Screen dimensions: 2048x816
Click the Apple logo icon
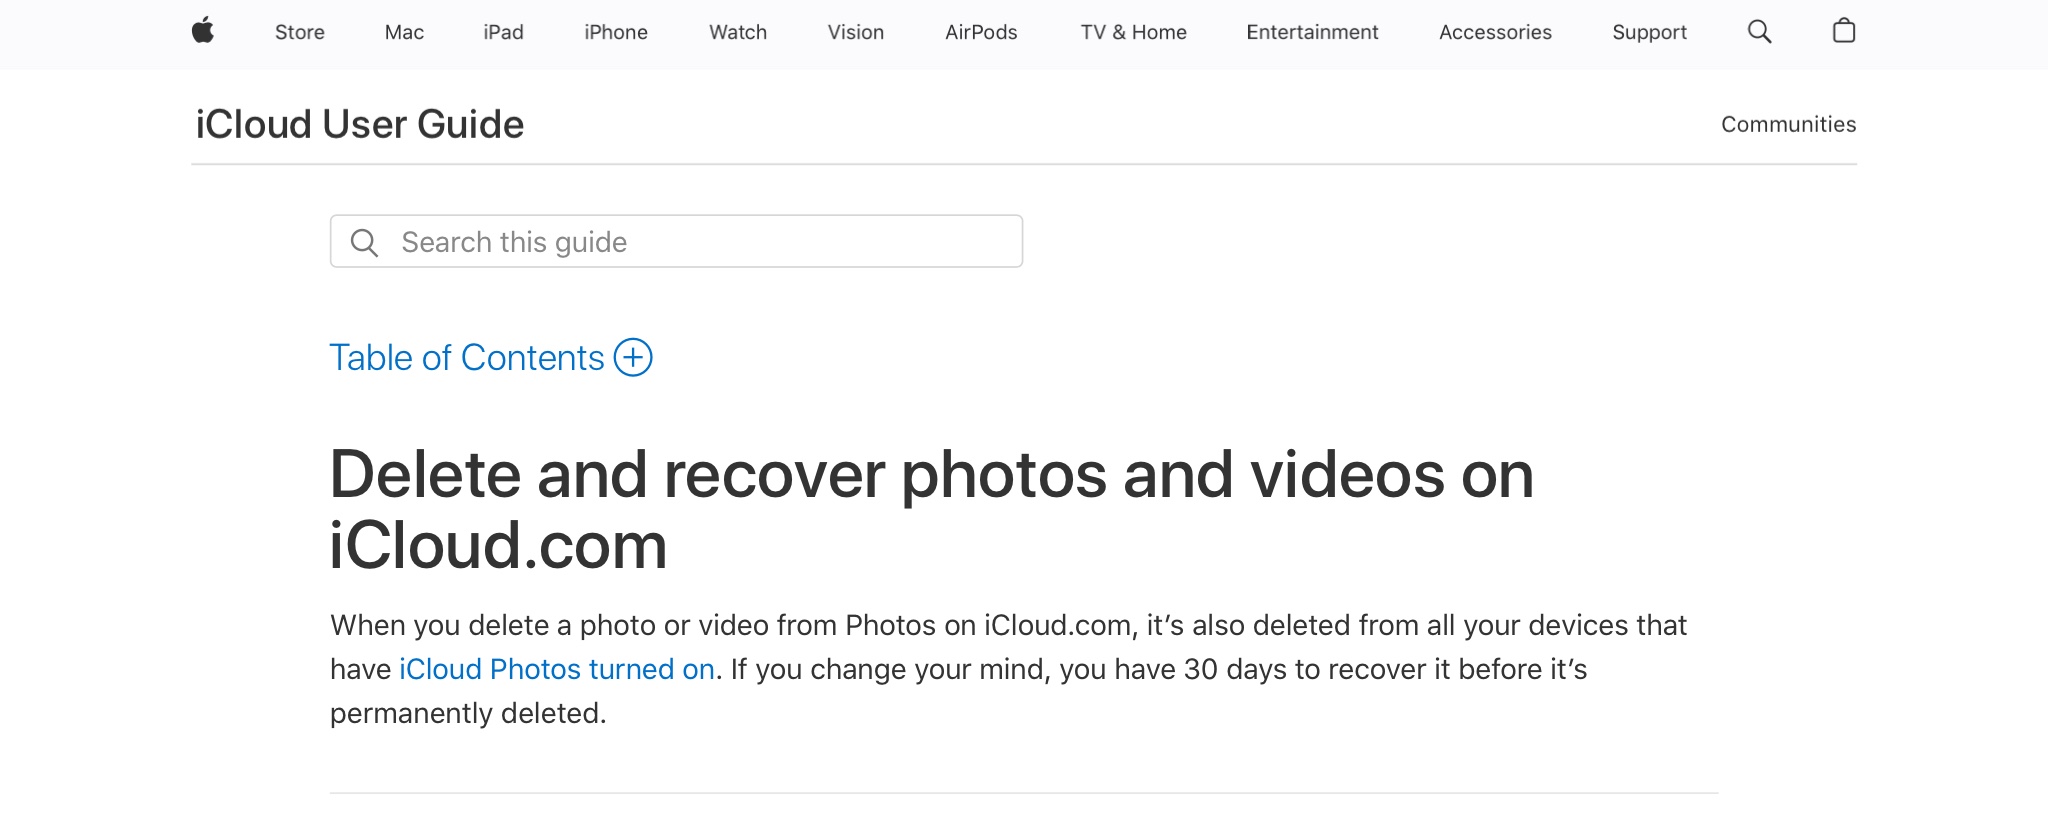(x=203, y=31)
